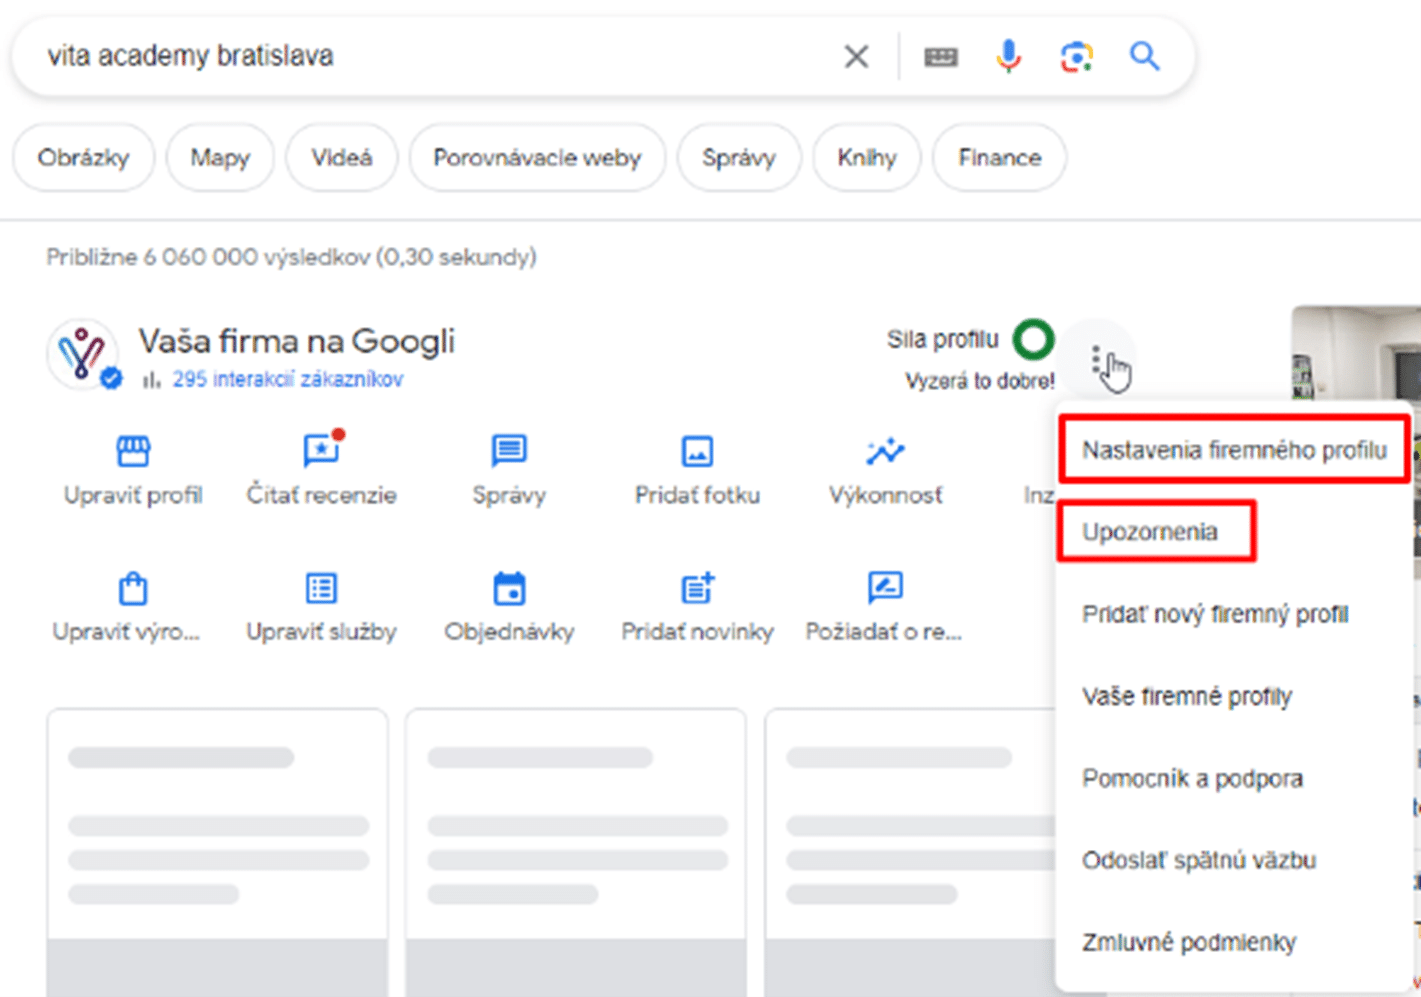Select the Obrázky filter chip

coord(84,157)
